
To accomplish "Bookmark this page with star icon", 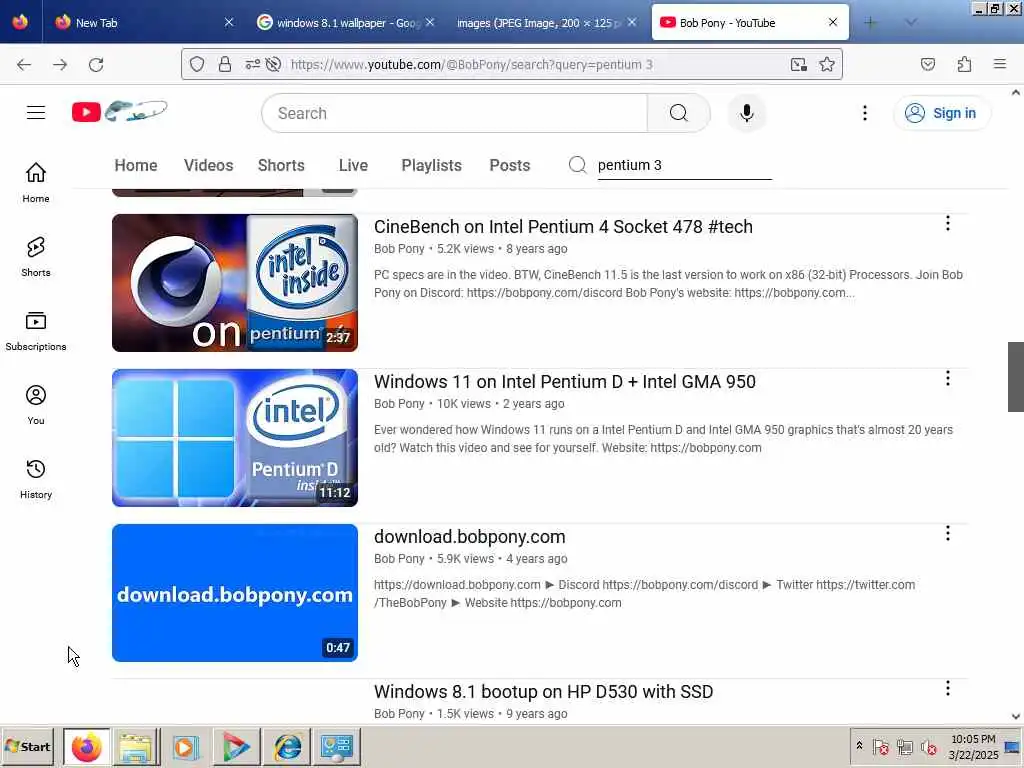I will point(827,64).
